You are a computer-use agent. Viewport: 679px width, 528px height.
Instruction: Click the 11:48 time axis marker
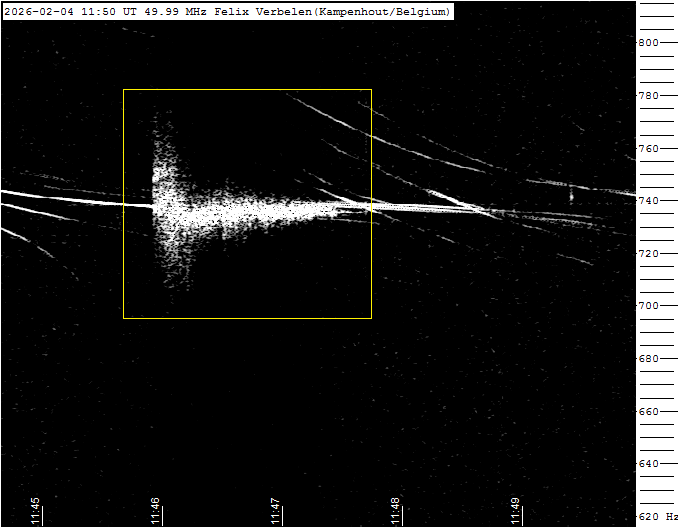396,510
